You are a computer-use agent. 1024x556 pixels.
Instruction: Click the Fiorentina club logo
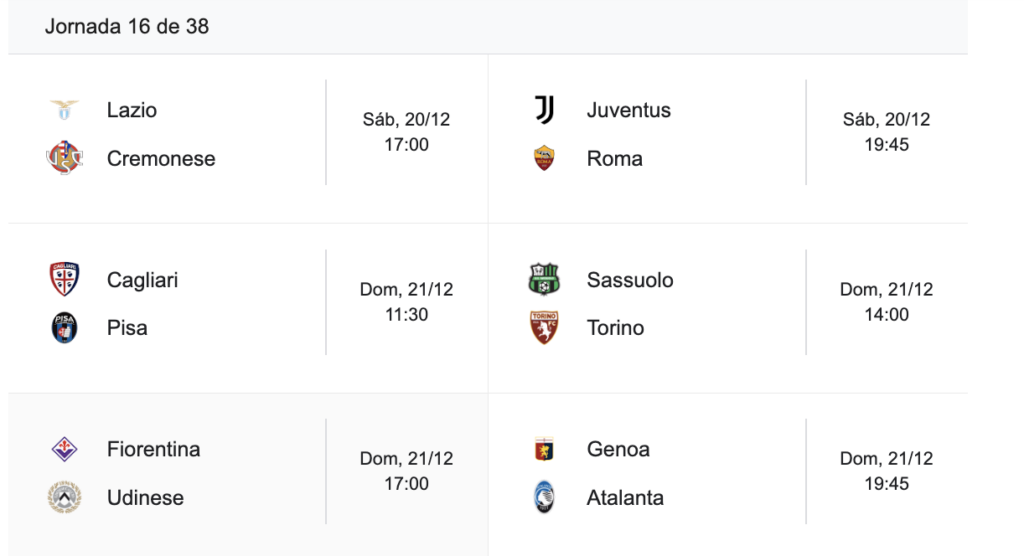(x=64, y=450)
